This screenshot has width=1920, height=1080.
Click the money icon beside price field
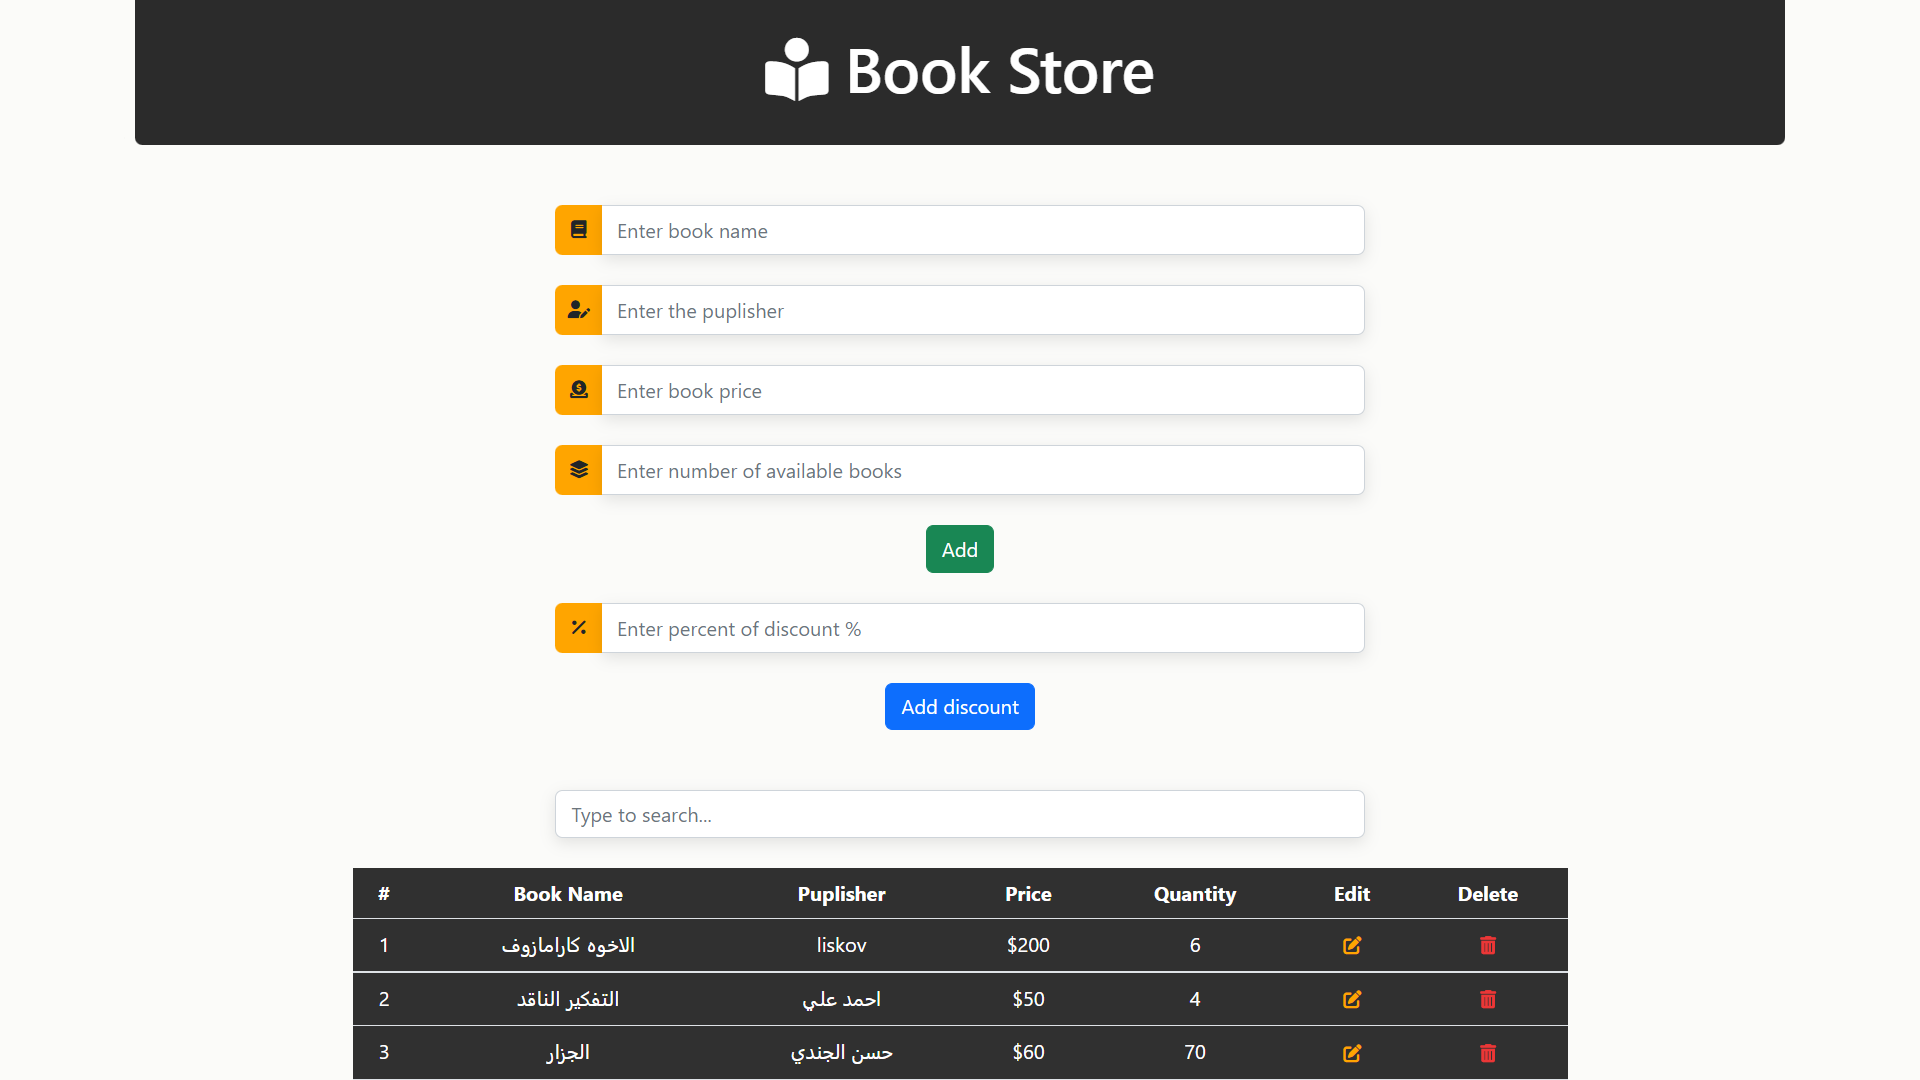[x=578, y=390]
